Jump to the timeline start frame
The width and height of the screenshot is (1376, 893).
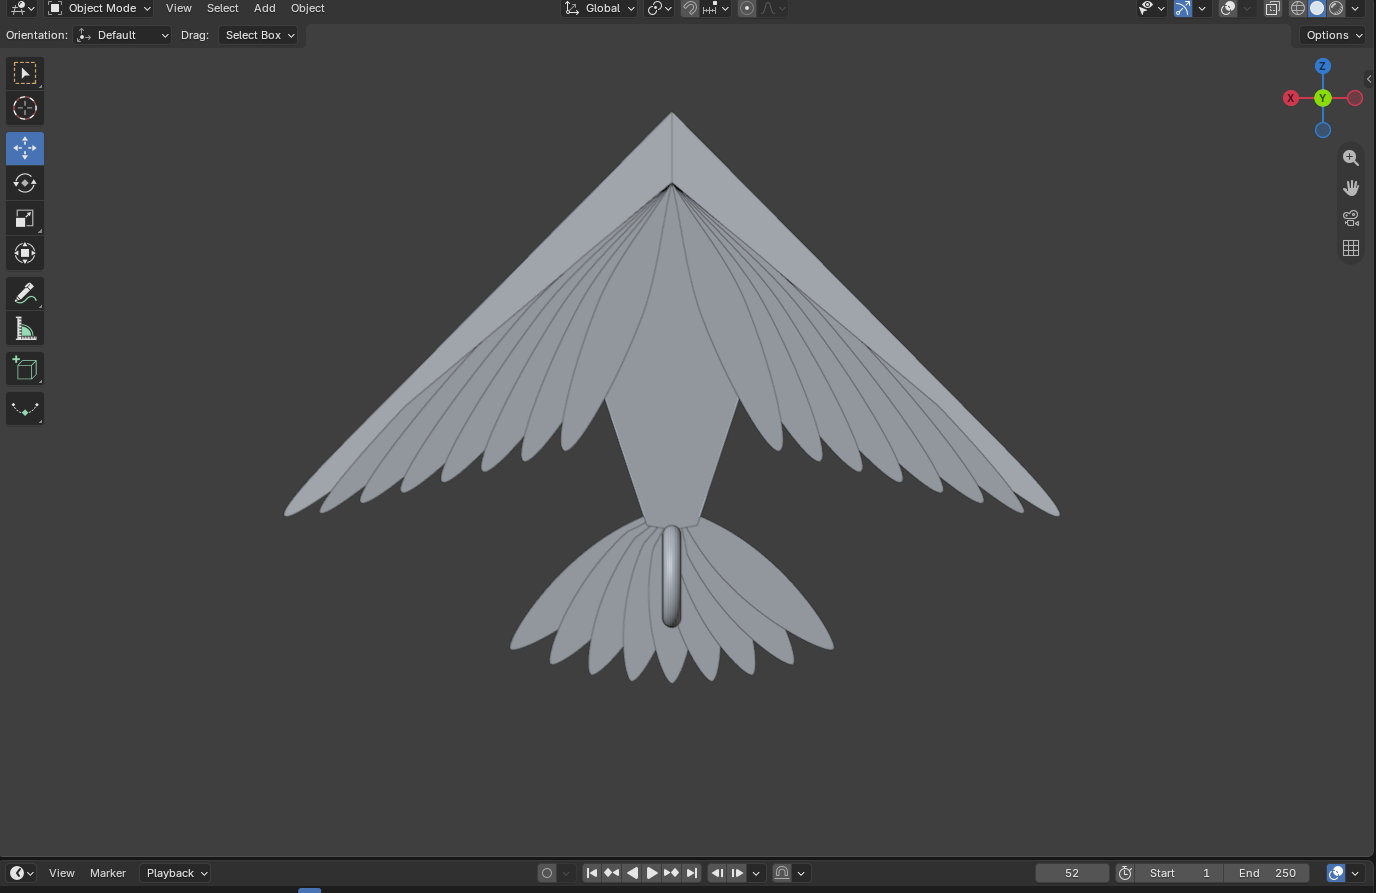[x=591, y=873]
